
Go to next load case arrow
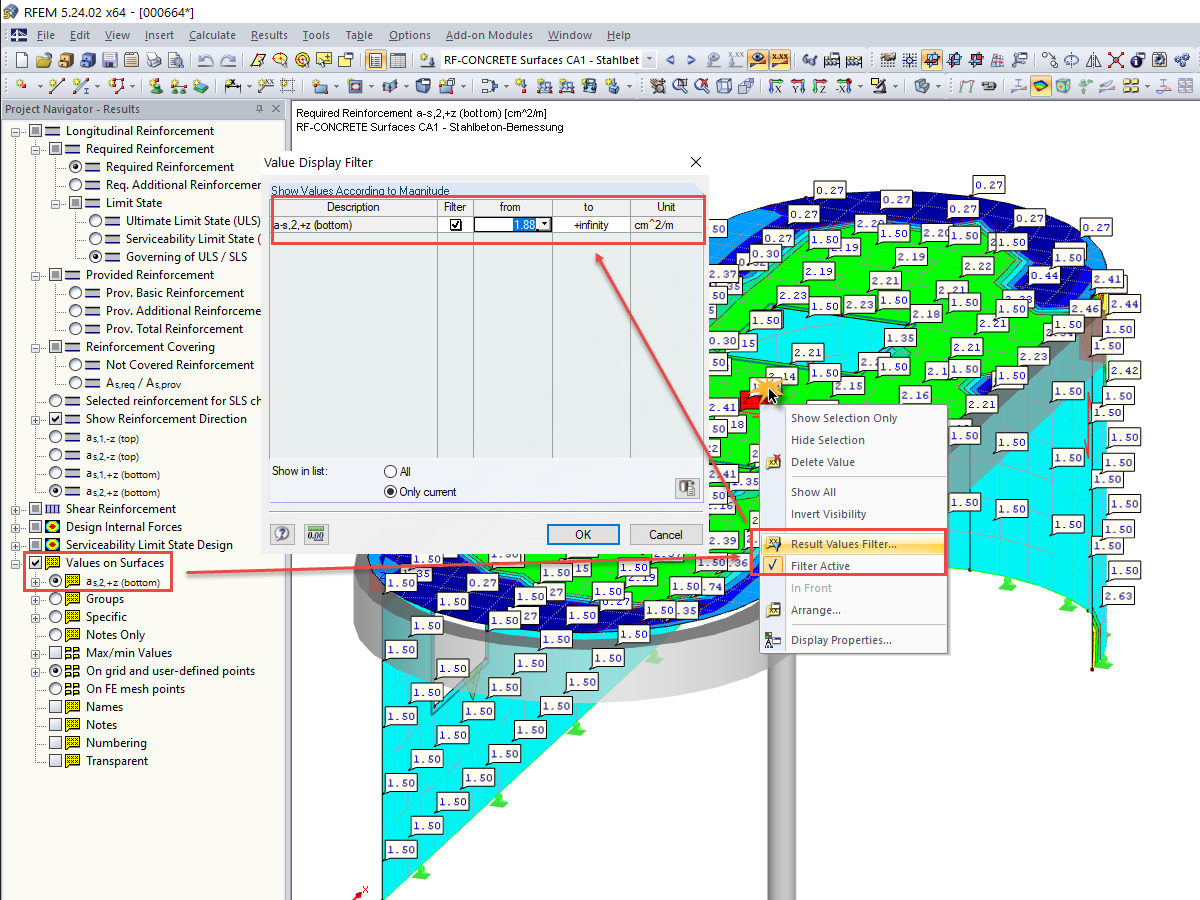pos(691,60)
